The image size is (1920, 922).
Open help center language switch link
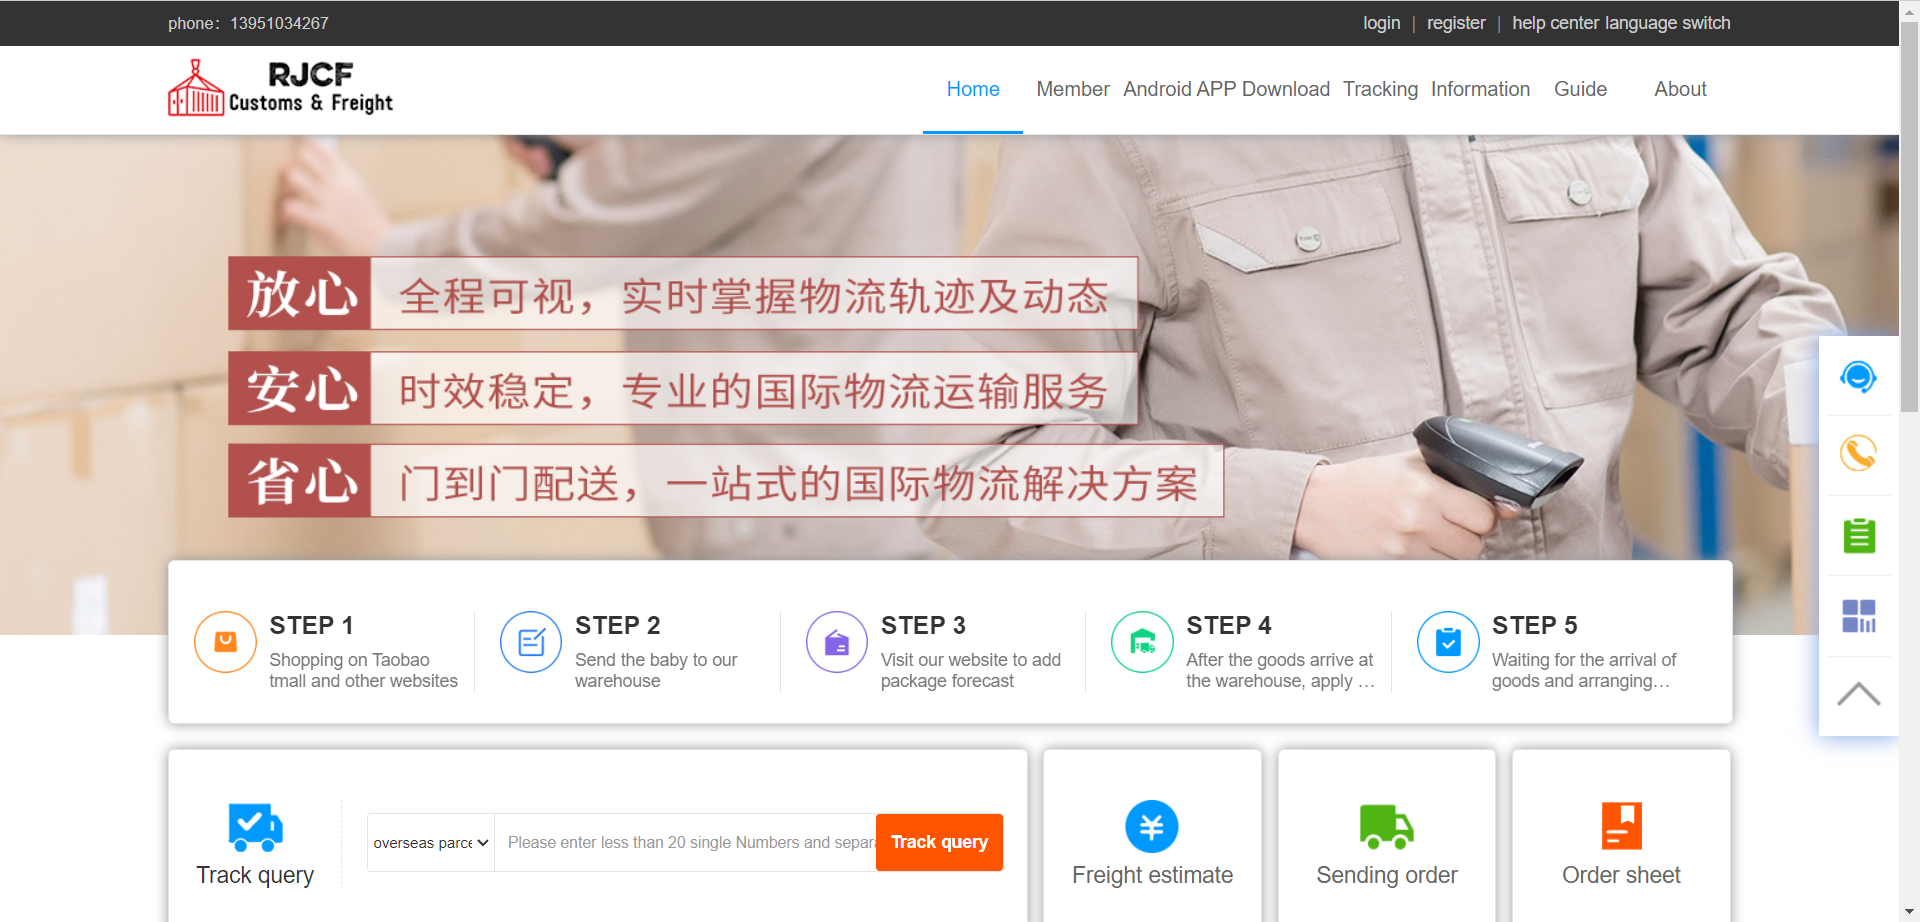(x=1621, y=23)
